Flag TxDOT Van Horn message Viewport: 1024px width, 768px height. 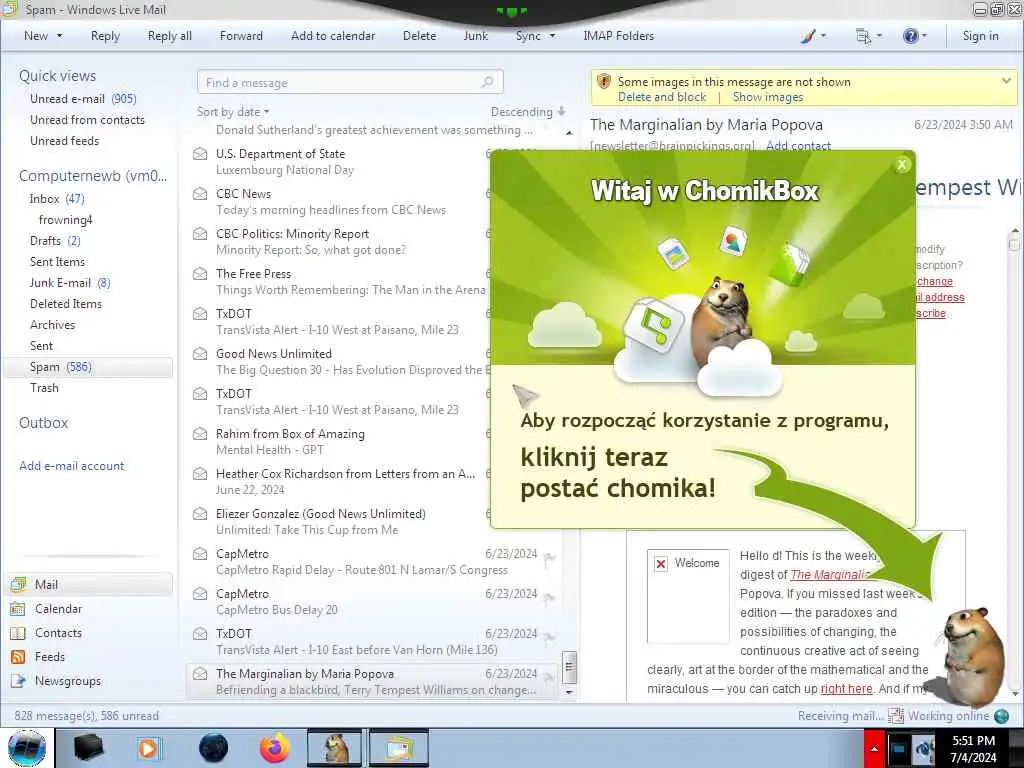550,638
